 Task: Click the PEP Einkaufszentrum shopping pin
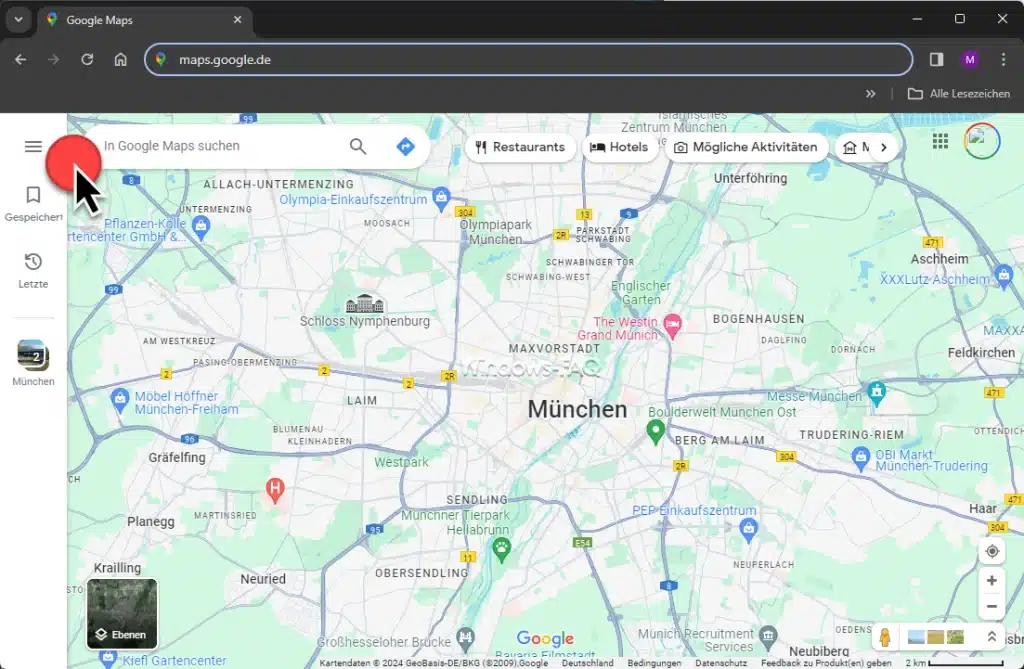(748, 529)
